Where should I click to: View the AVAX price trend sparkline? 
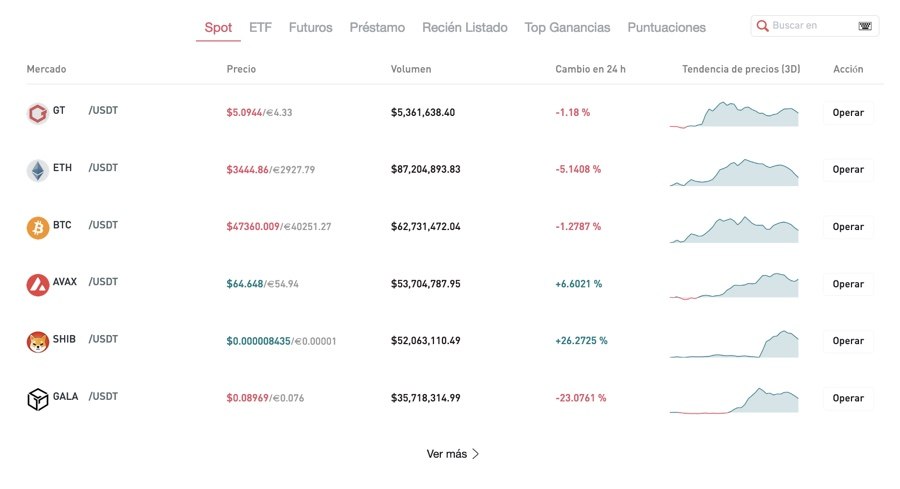point(734,285)
